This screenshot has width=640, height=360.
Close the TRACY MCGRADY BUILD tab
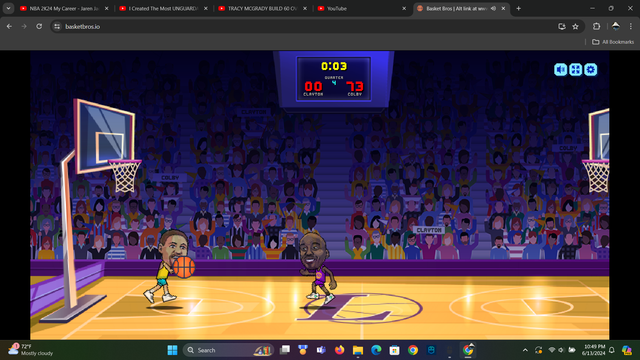[305, 8]
